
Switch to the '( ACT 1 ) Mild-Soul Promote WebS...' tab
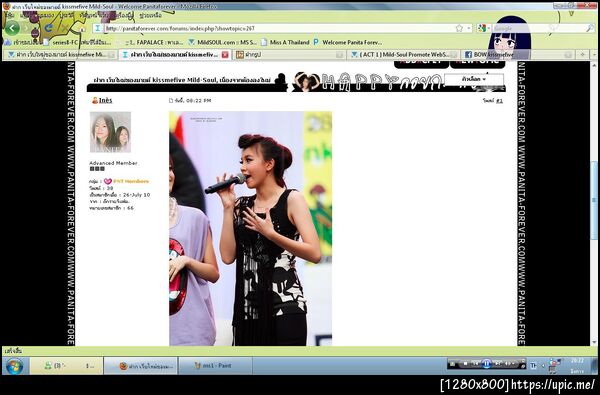(403, 55)
